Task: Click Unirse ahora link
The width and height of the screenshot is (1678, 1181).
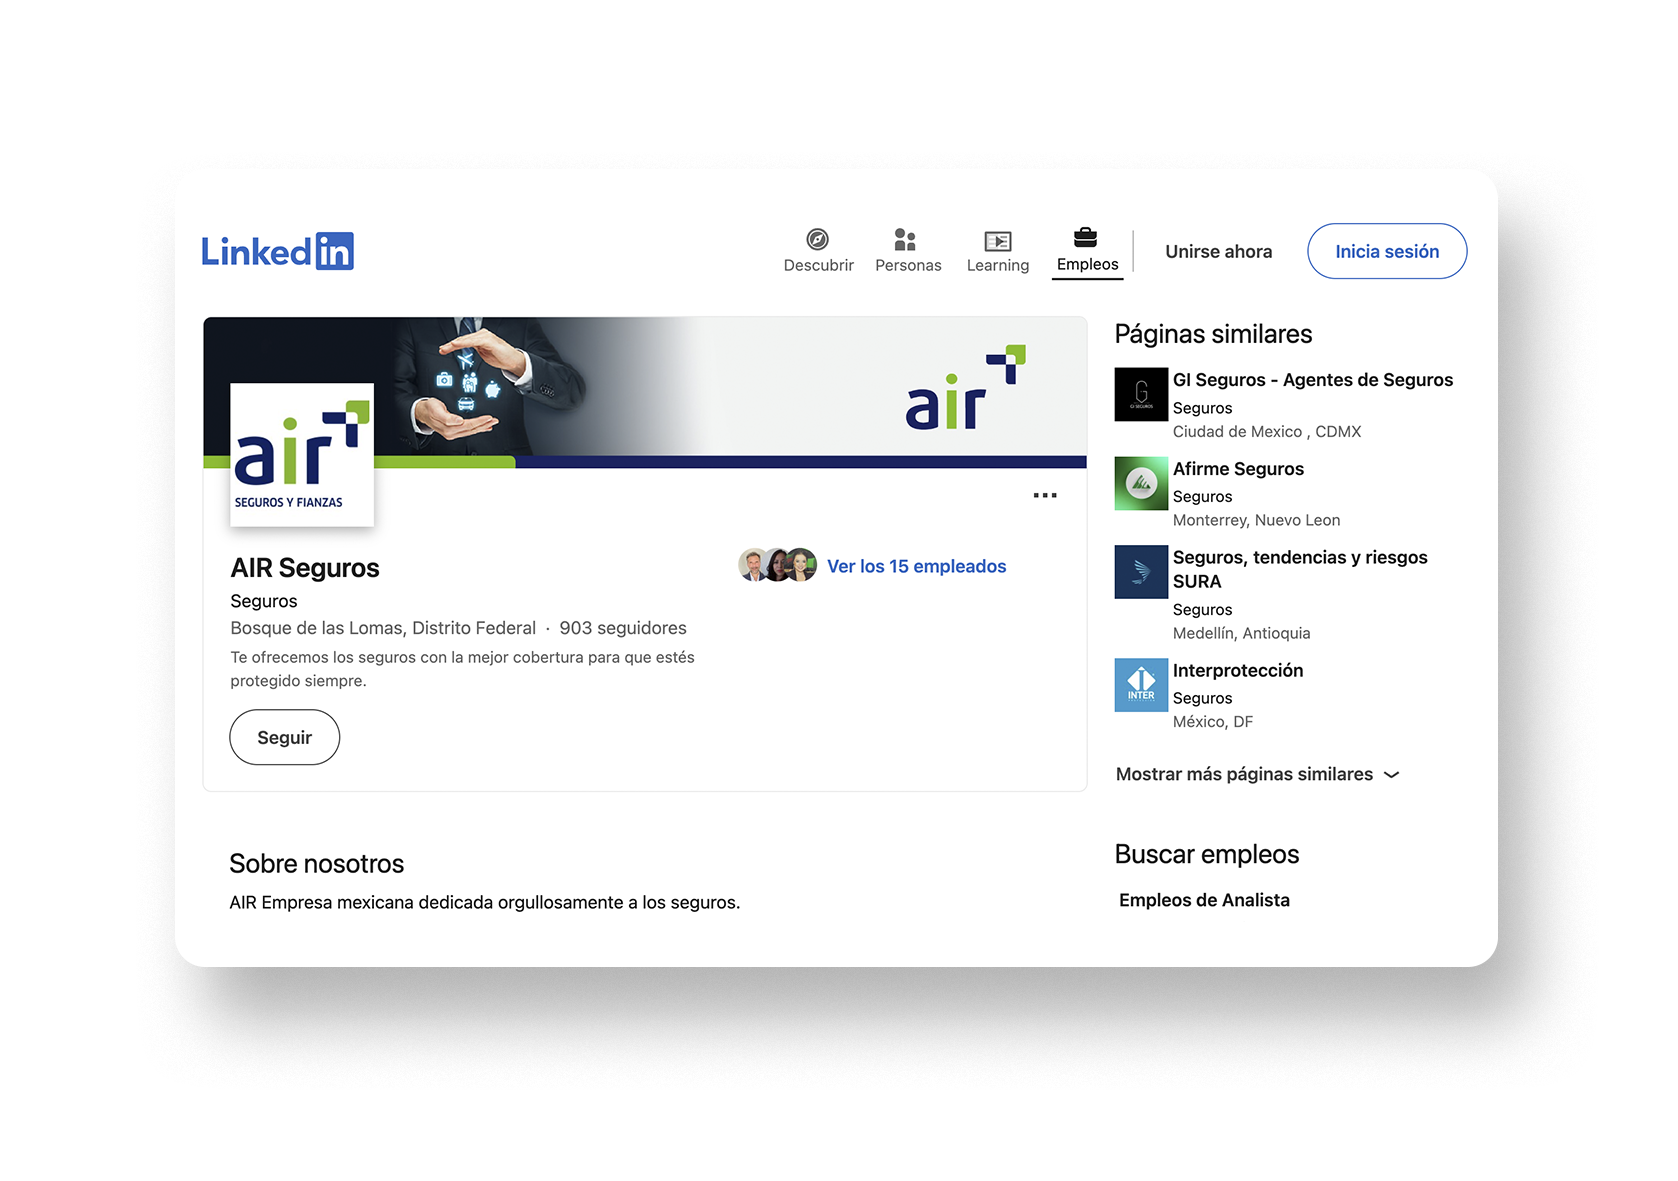Action: tap(1218, 252)
